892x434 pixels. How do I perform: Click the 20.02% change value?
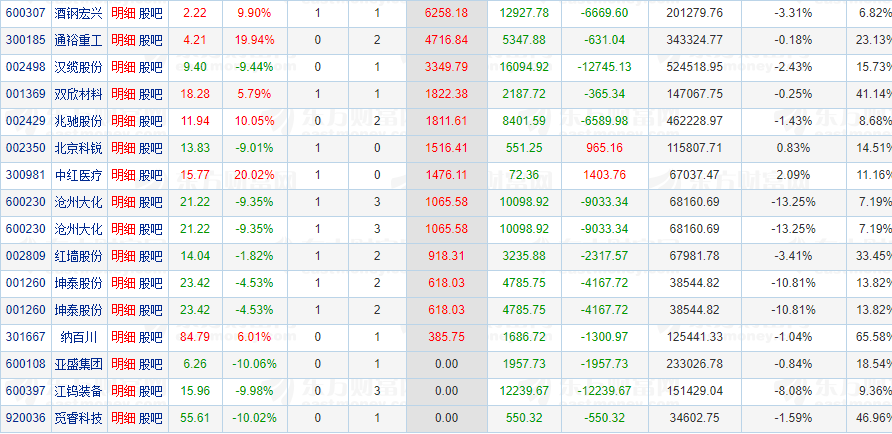pyautogui.click(x=255, y=175)
